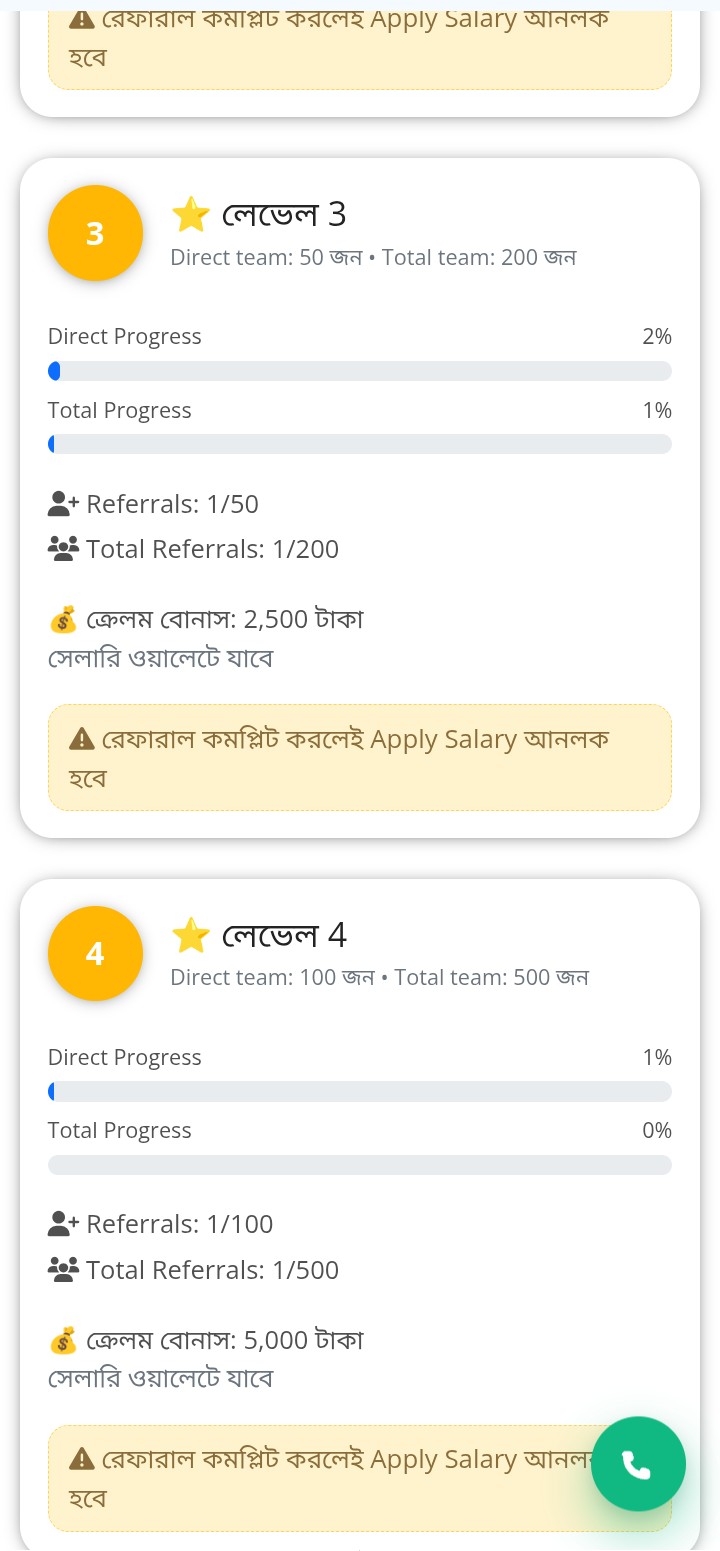Viewport: 720px width, 1551px height.
Task: Click Level 4 Total Progress bar
Action: point(360,1165)
